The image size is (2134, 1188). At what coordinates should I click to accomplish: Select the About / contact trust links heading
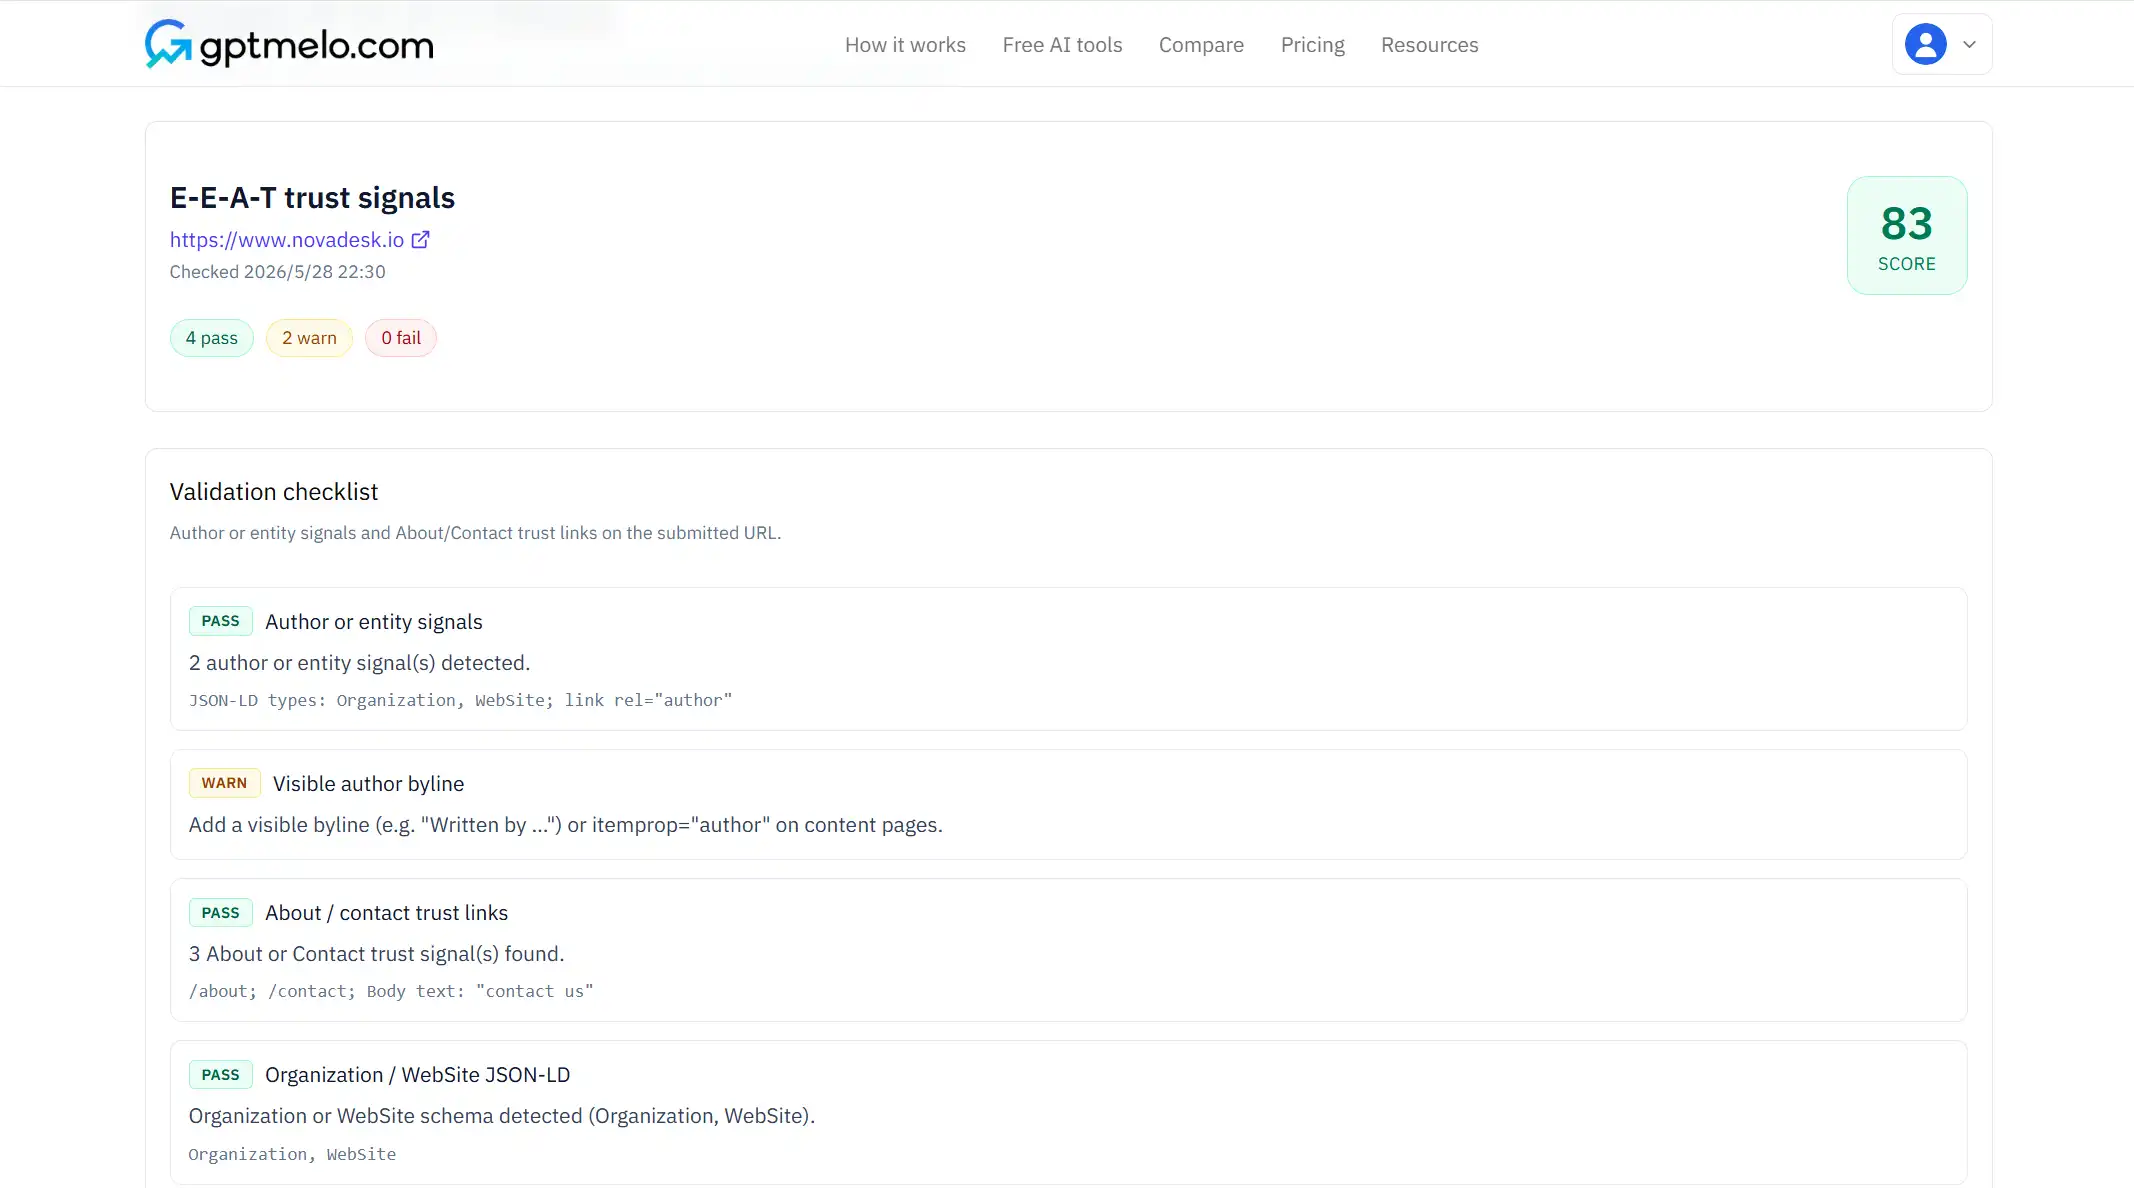[386, 913]
